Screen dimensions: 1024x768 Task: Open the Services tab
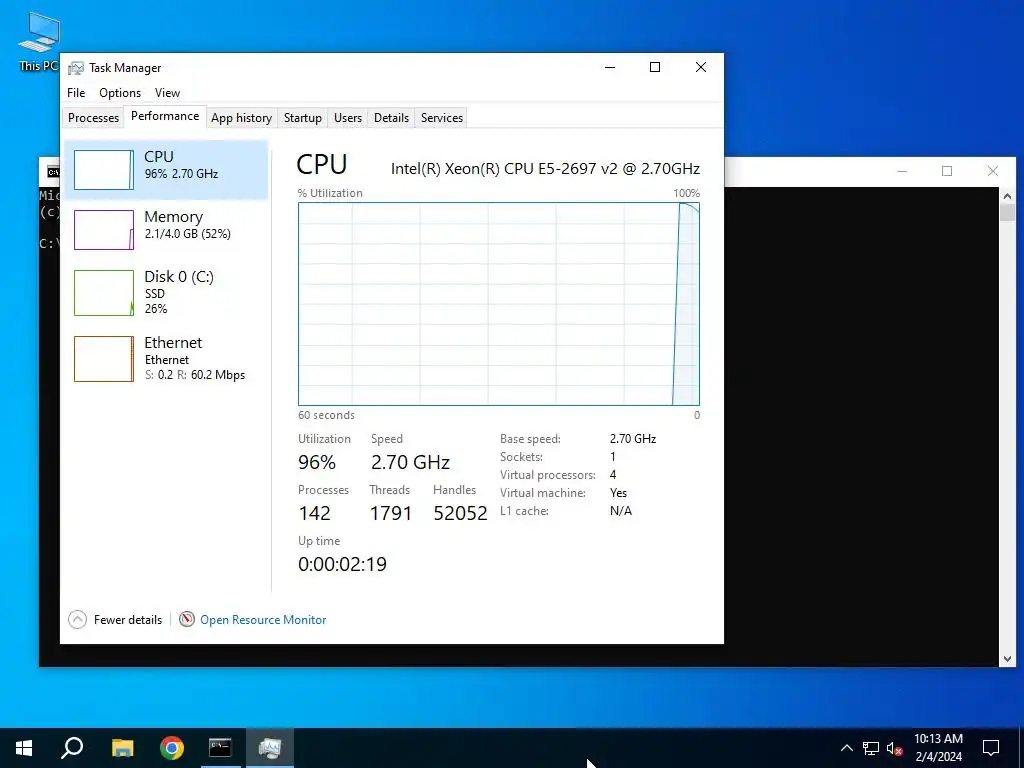(x=441, y=118)
